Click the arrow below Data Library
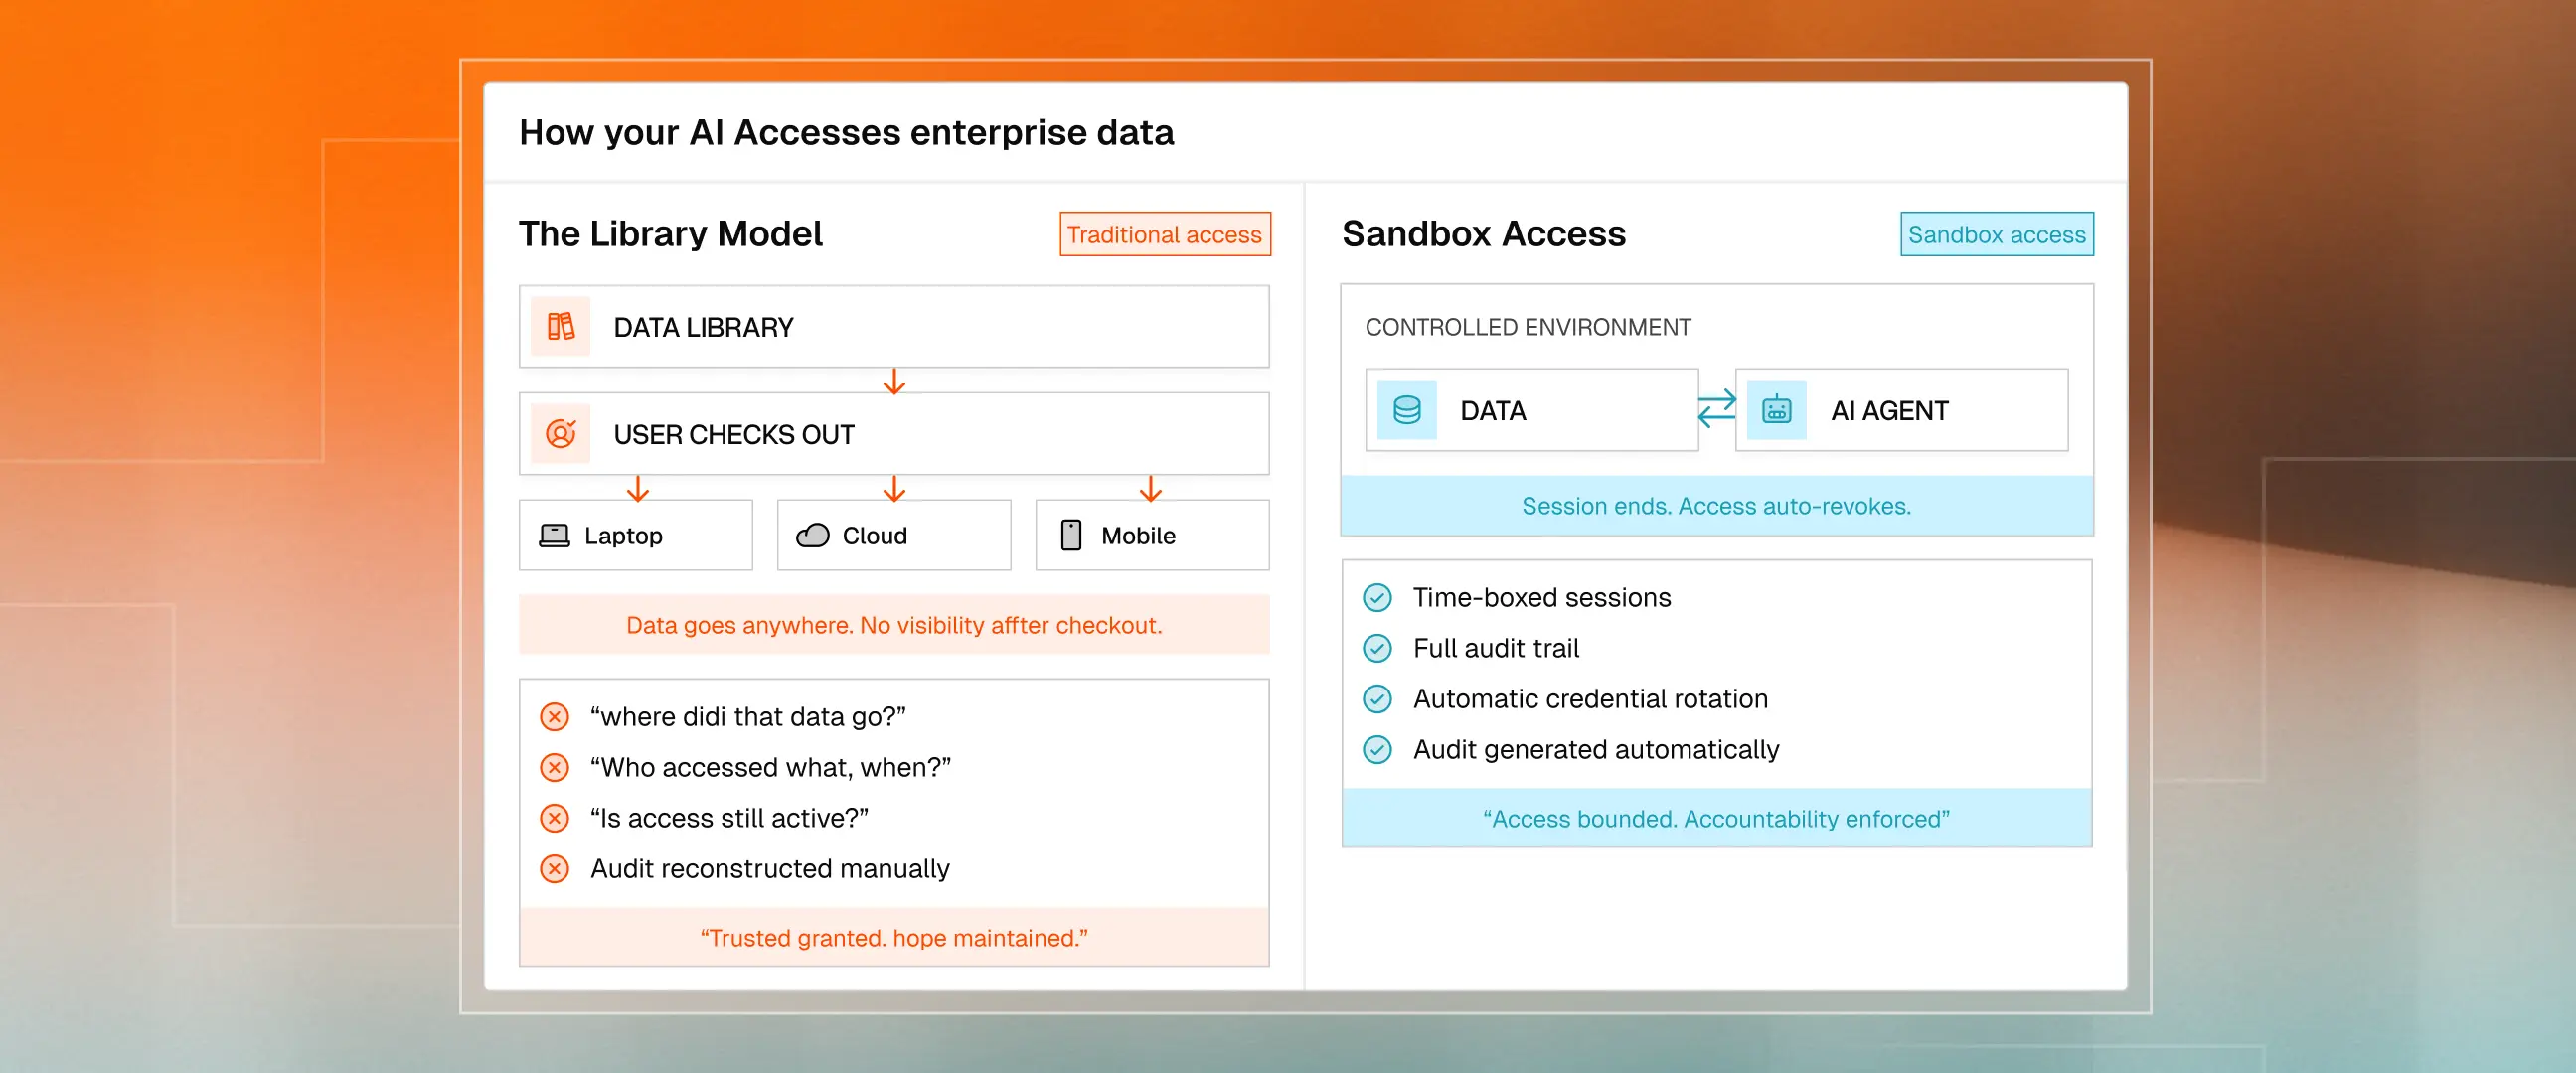 pos(894,382)
